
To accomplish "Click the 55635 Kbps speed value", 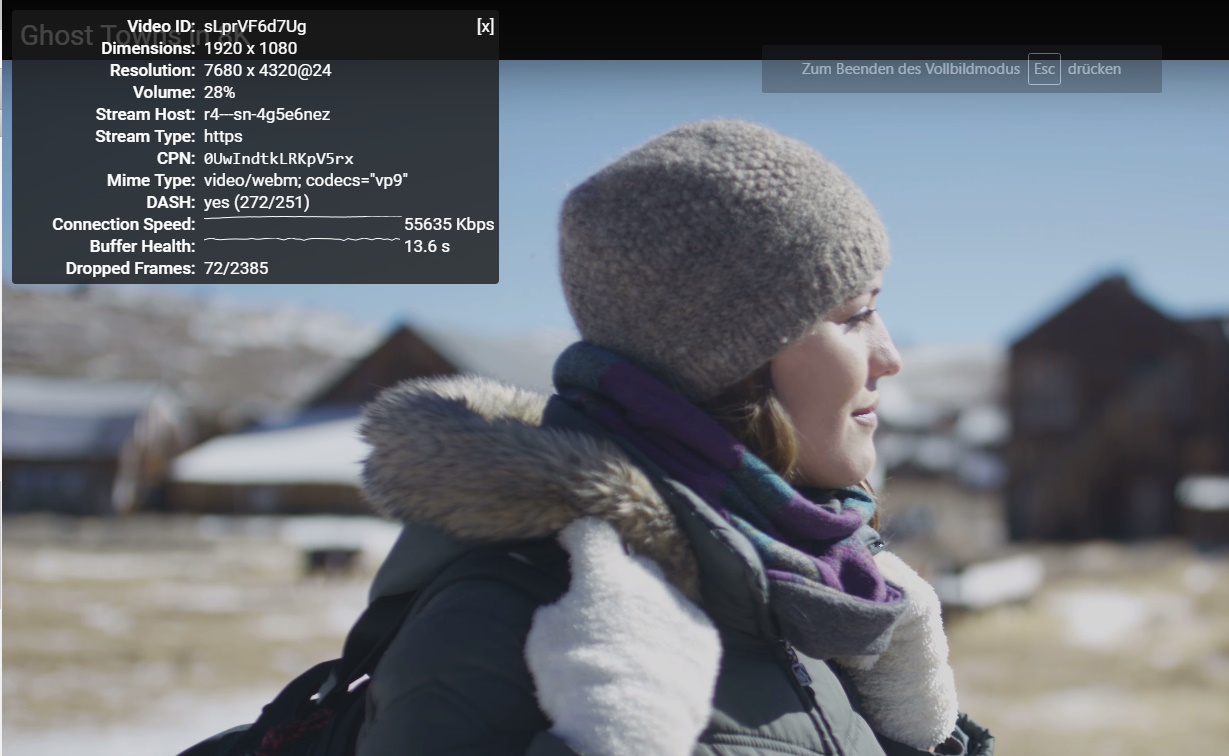I will click(x=449, y=224).
